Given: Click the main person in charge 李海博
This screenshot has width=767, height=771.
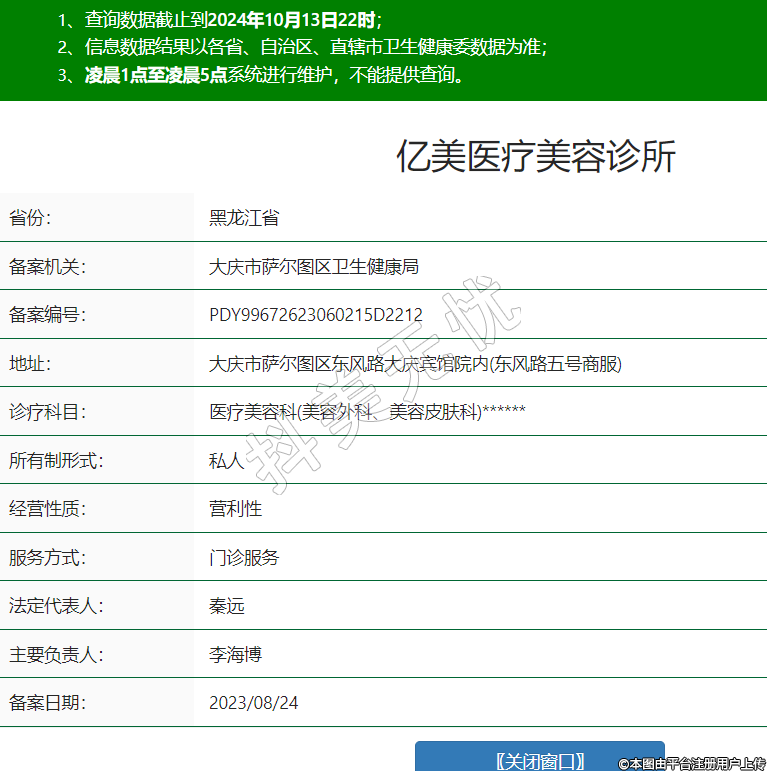Looking at the screenshot, I should pyautogui.click(x=235, y=655).
